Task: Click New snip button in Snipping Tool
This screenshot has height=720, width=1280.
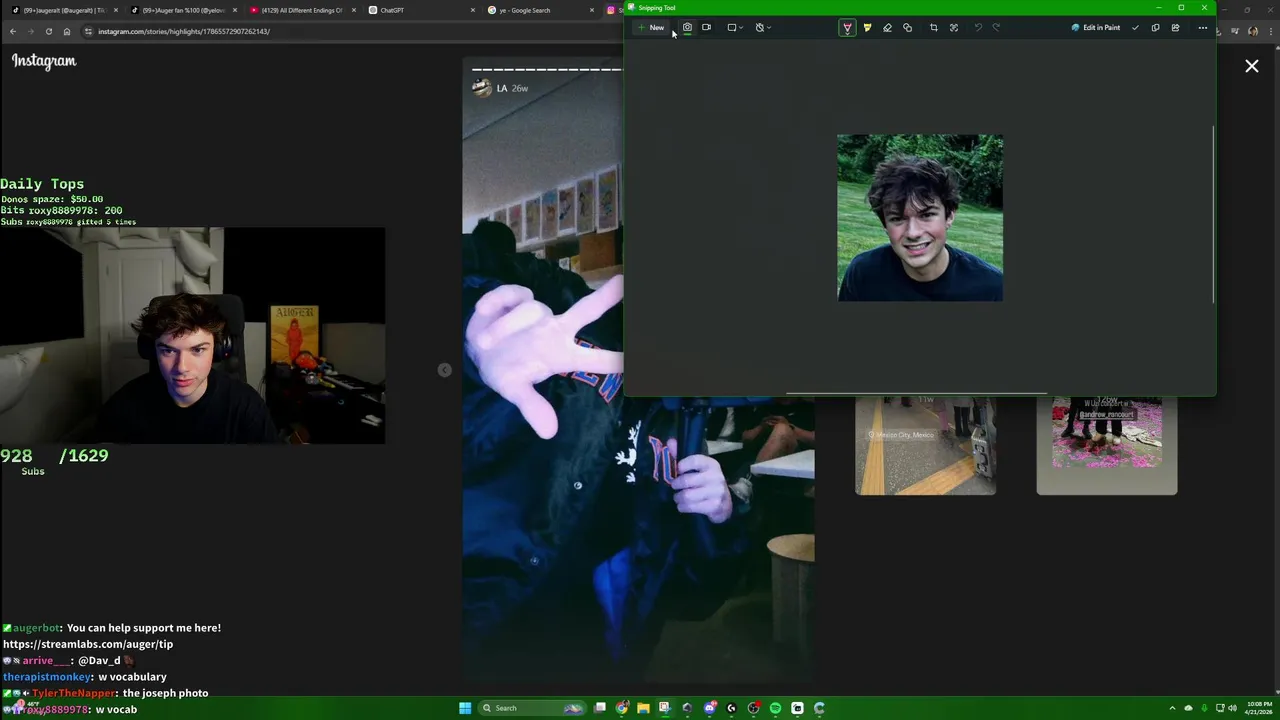Action: point(651,28)
